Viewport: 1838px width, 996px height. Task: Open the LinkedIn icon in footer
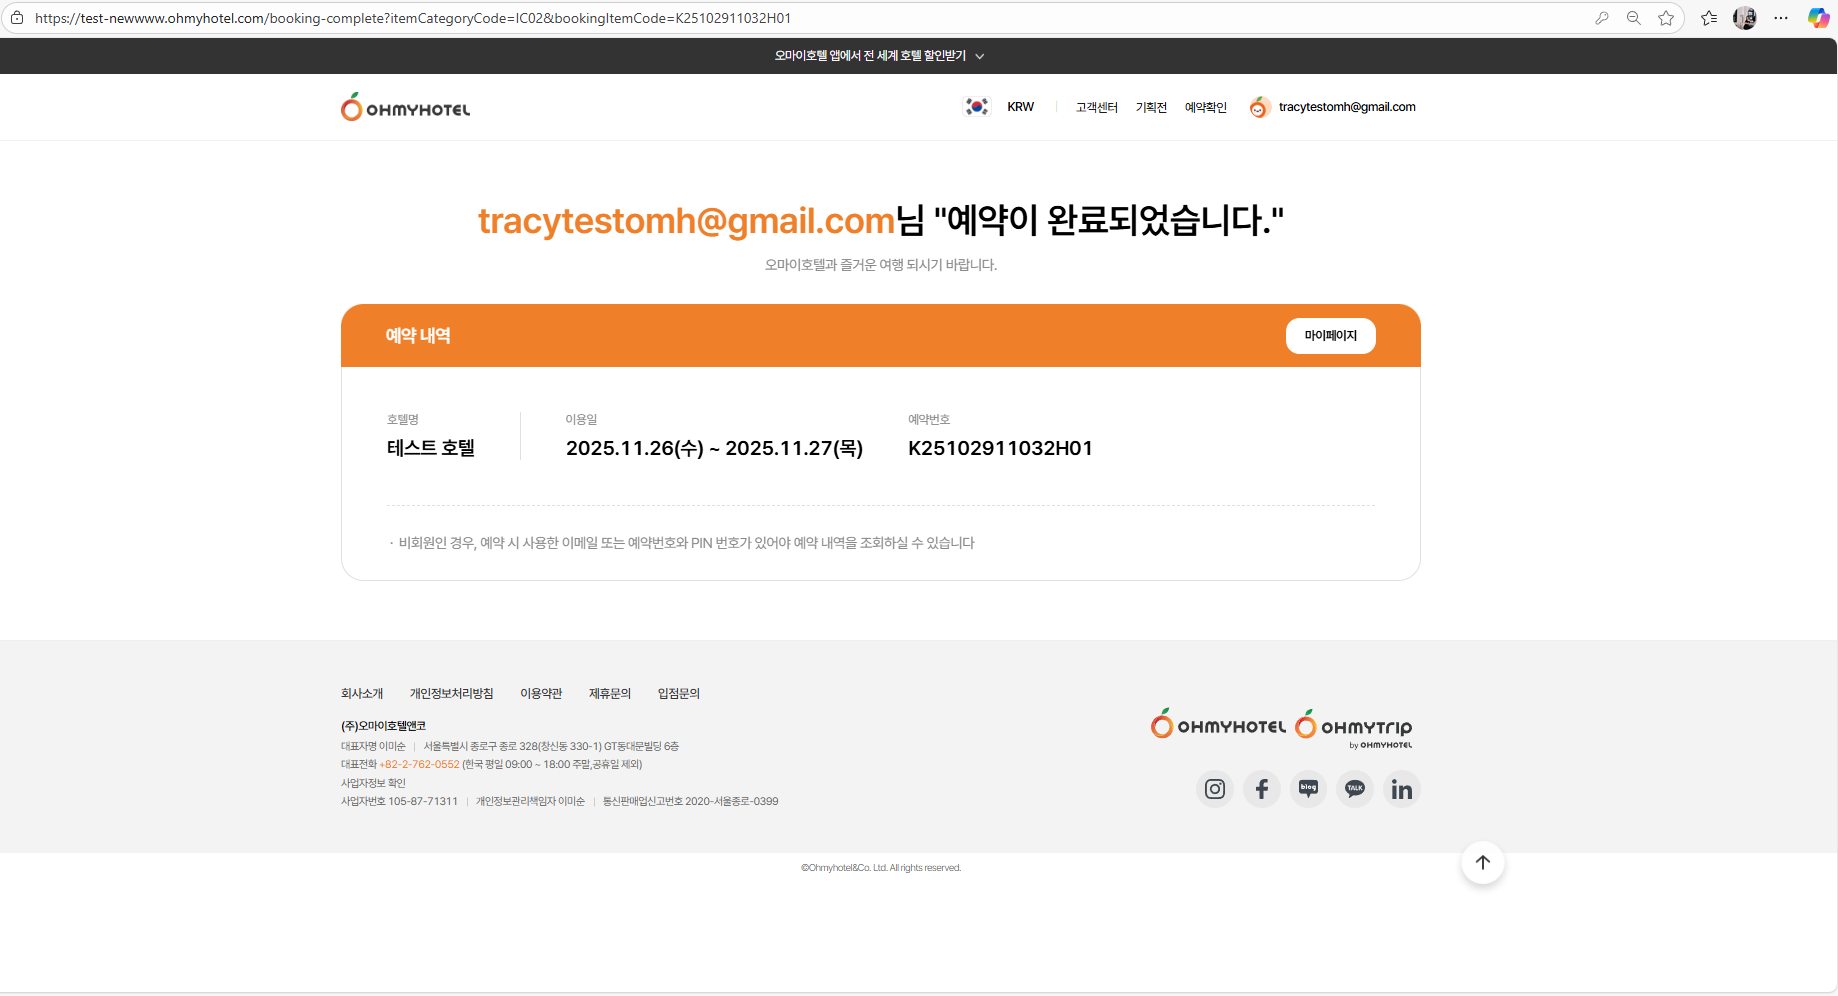point(1402,789)
